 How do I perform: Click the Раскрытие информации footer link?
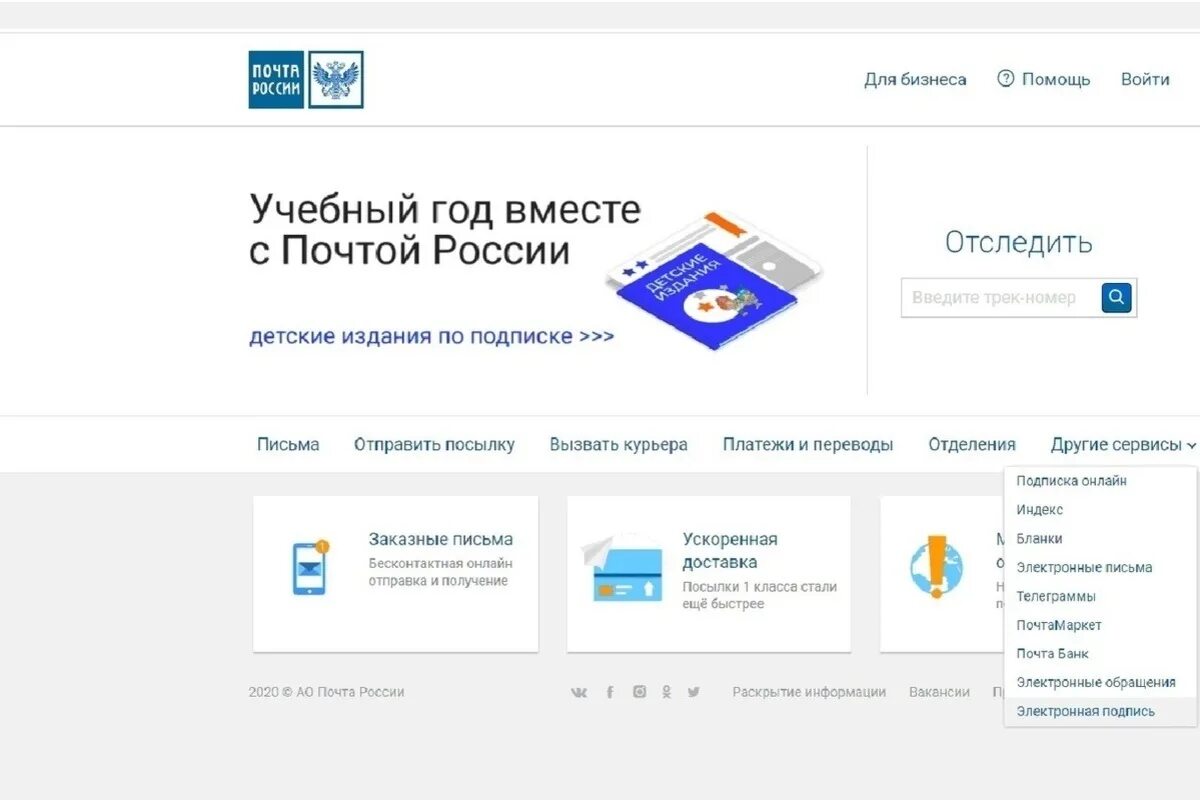click(809, 692)
